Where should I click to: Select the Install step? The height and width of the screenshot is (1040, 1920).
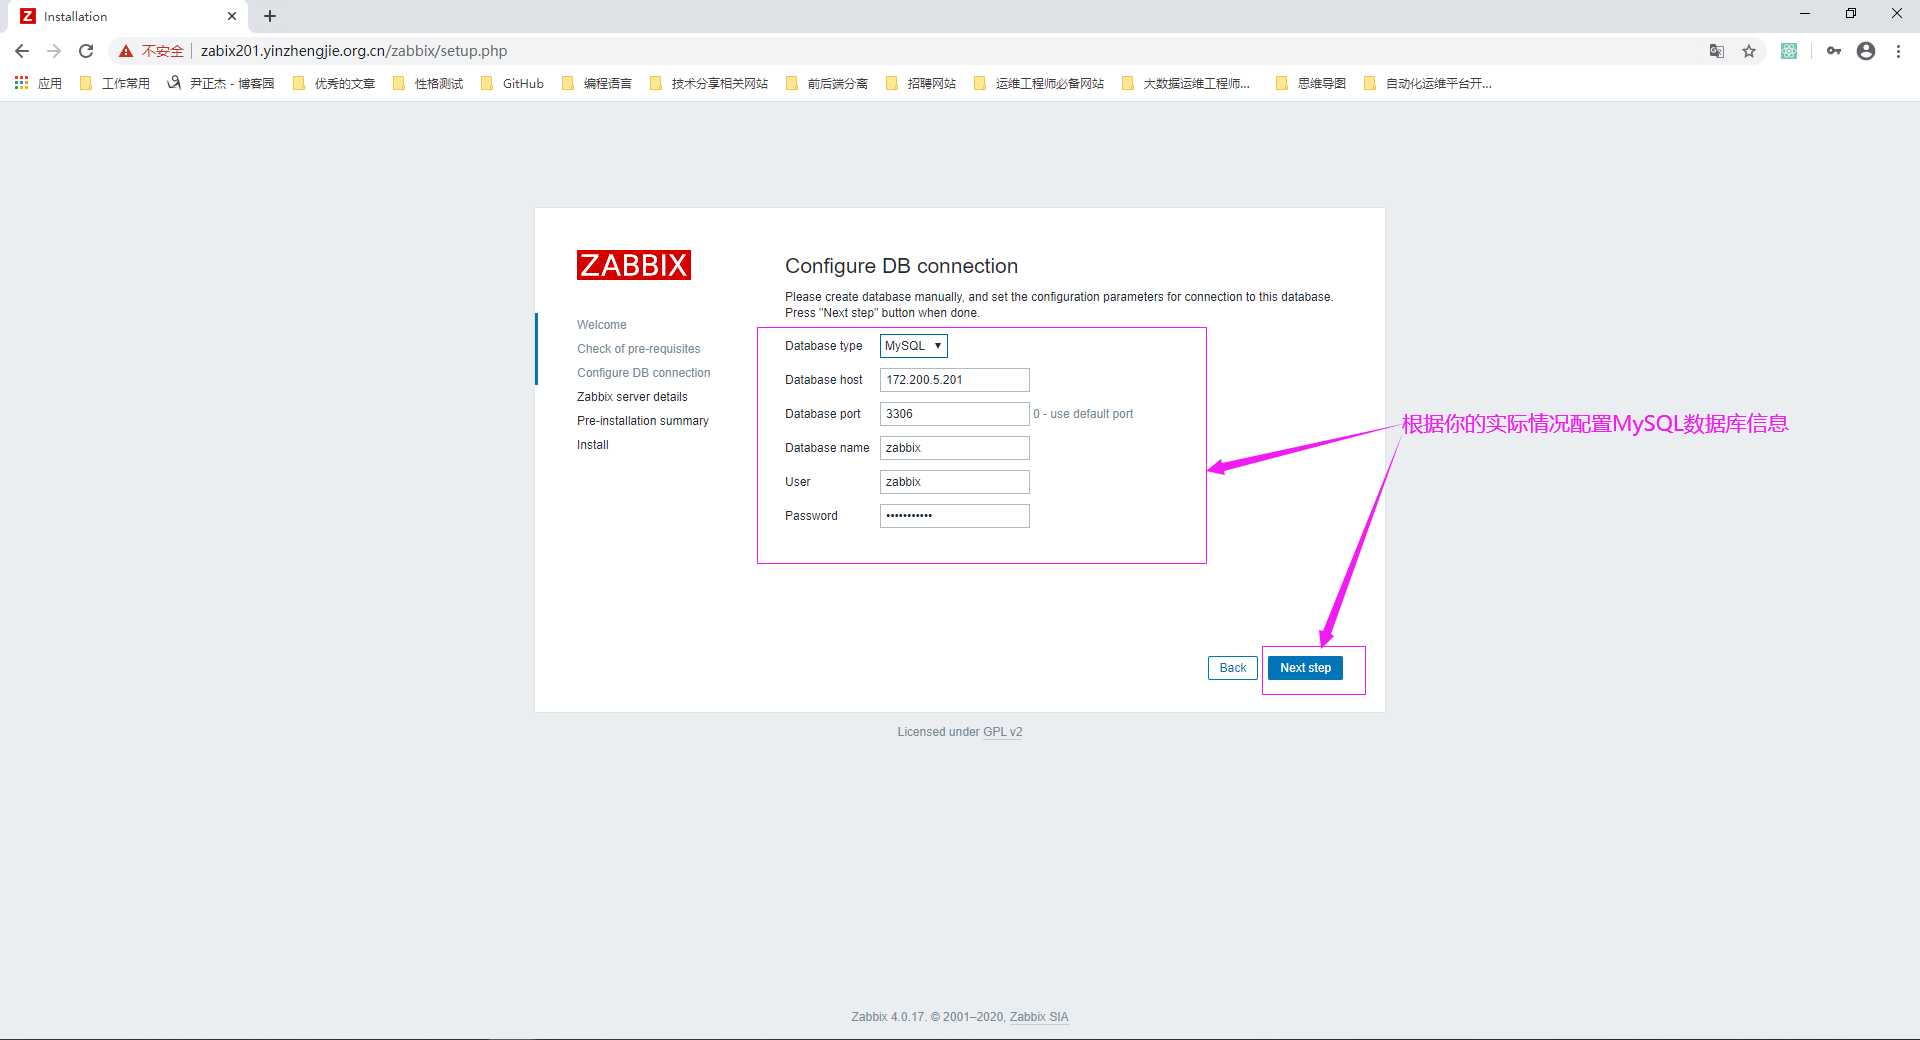tap(592, 445)
